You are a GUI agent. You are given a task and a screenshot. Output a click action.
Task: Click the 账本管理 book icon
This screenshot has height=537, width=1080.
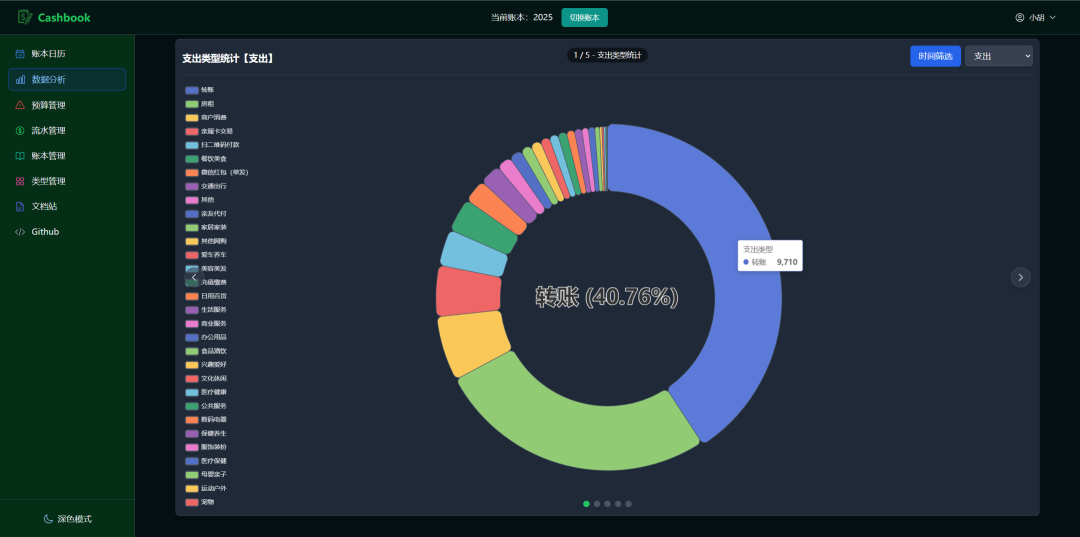[20, 156]
